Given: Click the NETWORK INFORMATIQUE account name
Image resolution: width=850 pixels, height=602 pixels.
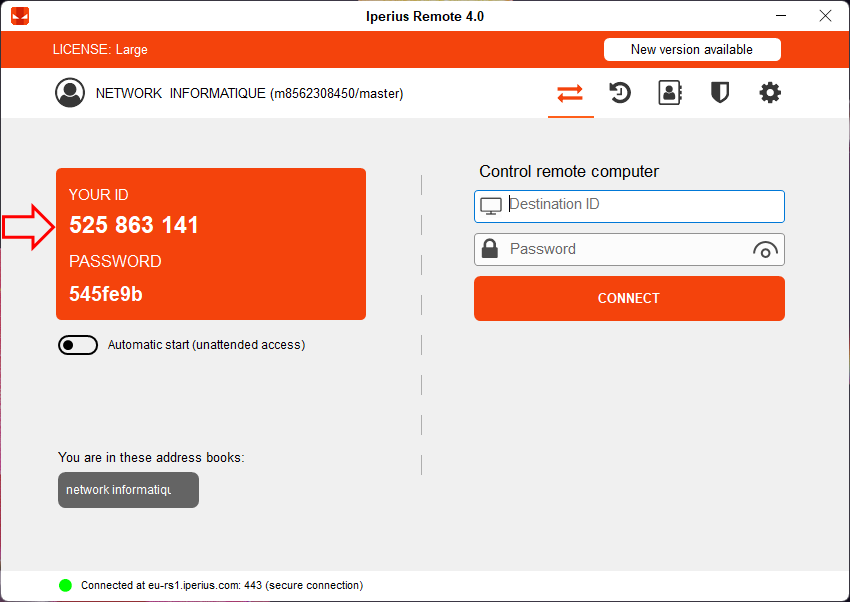Looking at the screenshot, I should click(249, 94).
